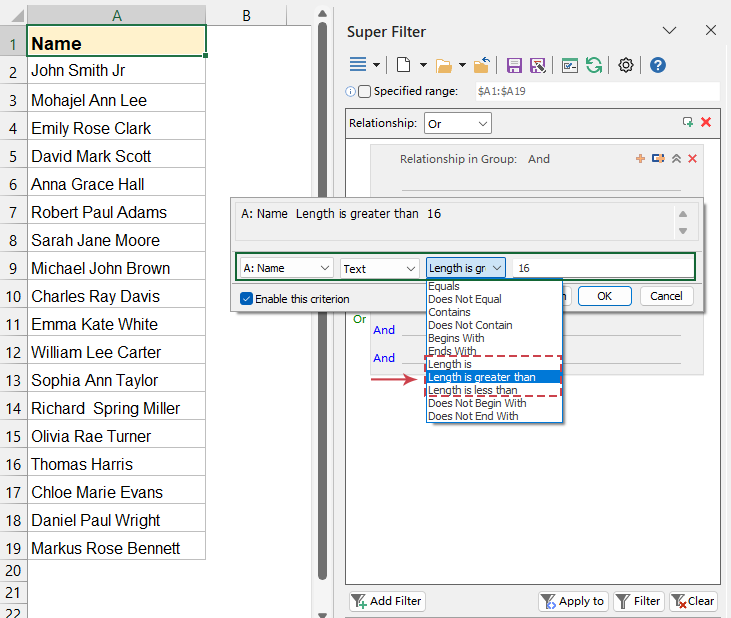Check the Specified range checkbox
The width and height of the screenshot is (731, 618).
coord(365,91)
